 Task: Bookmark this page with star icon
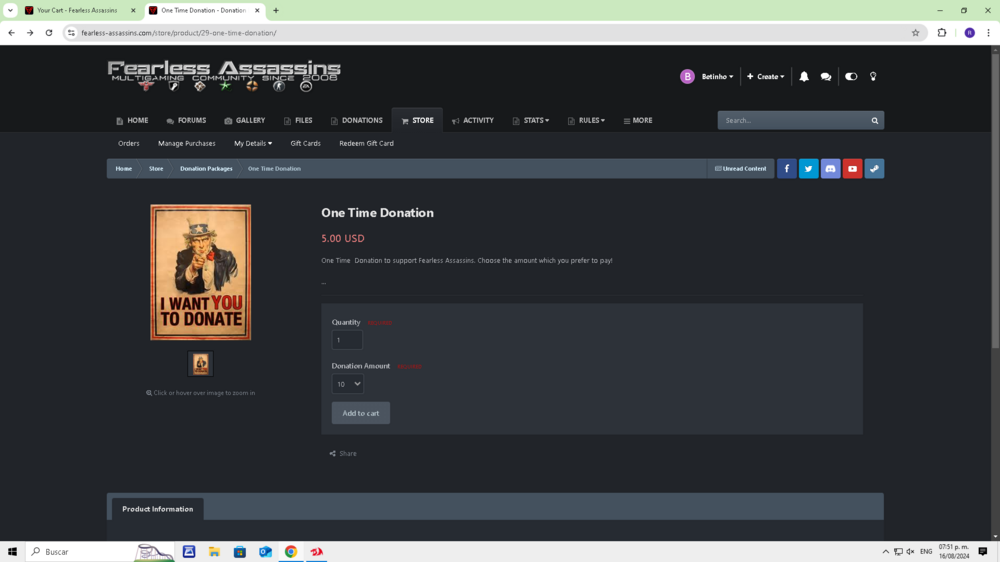point(915,33)
